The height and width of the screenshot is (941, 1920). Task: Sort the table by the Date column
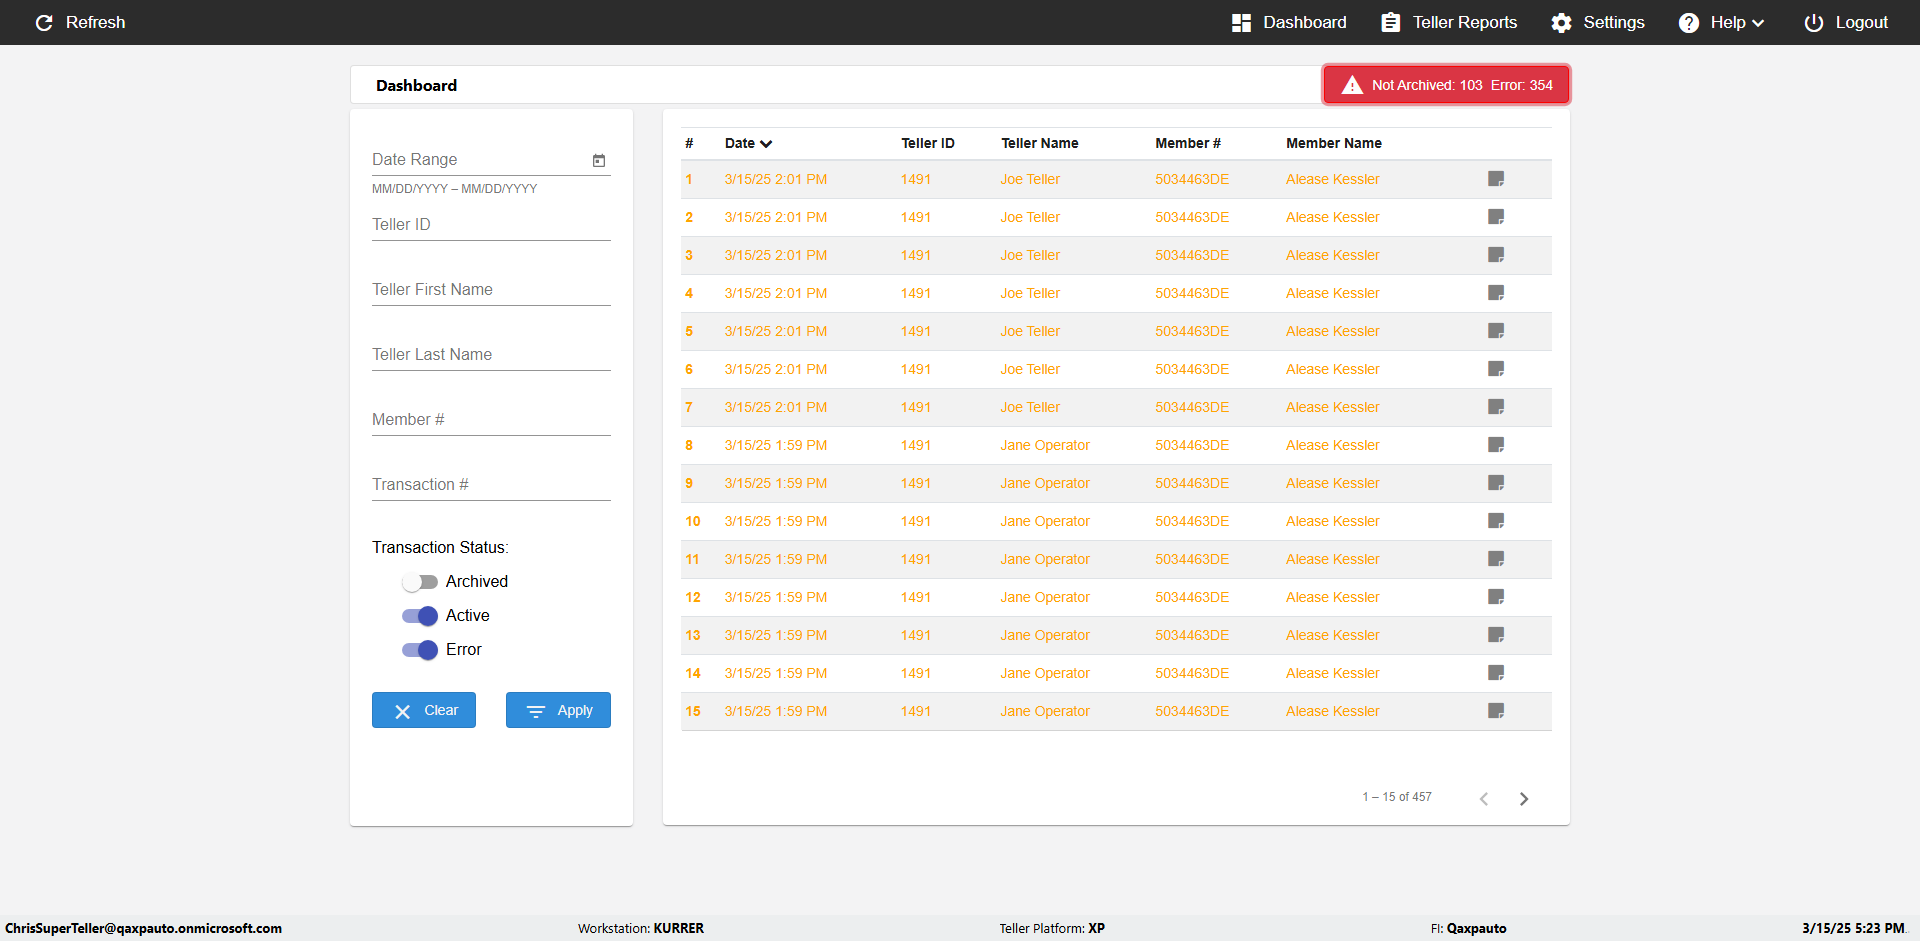click(748, 143)
